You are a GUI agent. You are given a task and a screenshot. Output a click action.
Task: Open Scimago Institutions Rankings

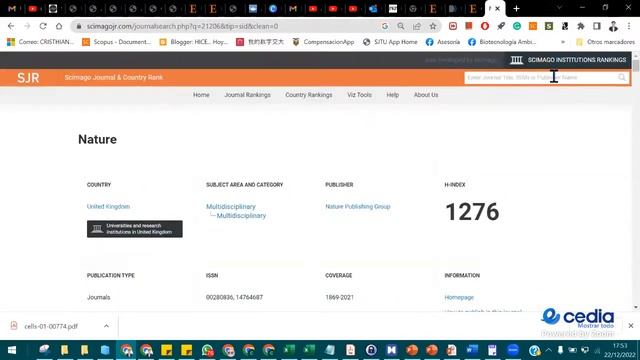click(x=568, y=60)
